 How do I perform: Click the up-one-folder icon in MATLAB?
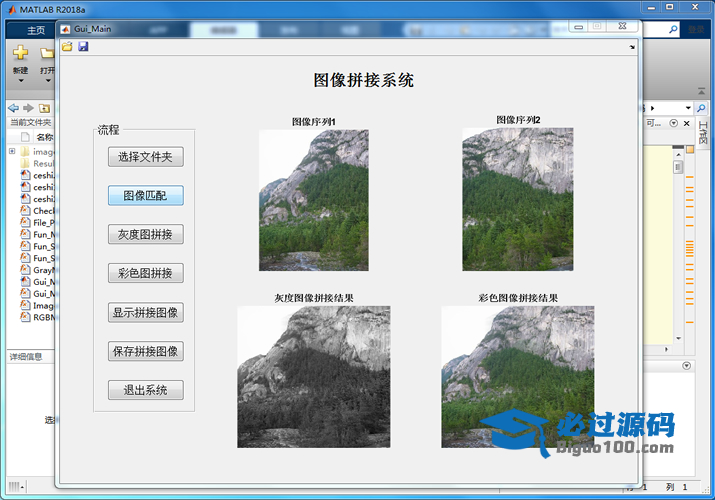coord(44,108)
